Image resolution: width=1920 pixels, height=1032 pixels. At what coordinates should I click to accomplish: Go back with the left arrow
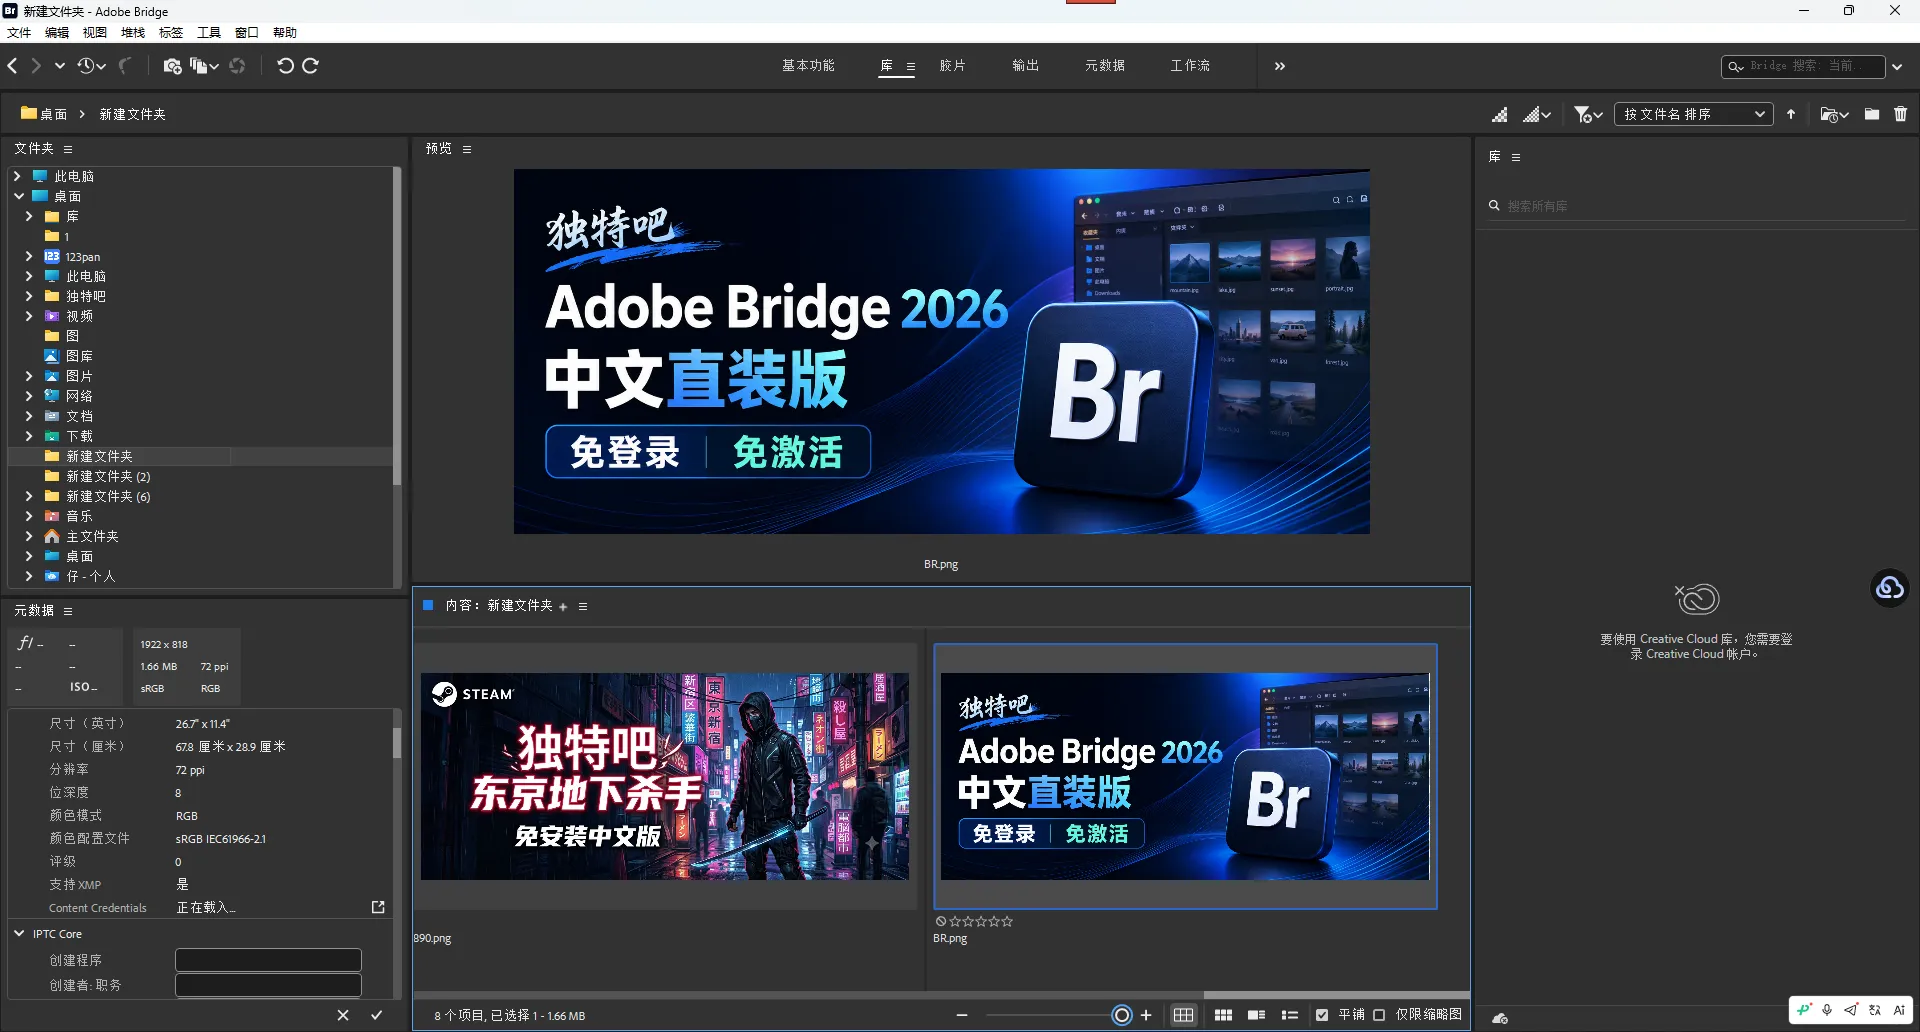click(x=13, y=66)
